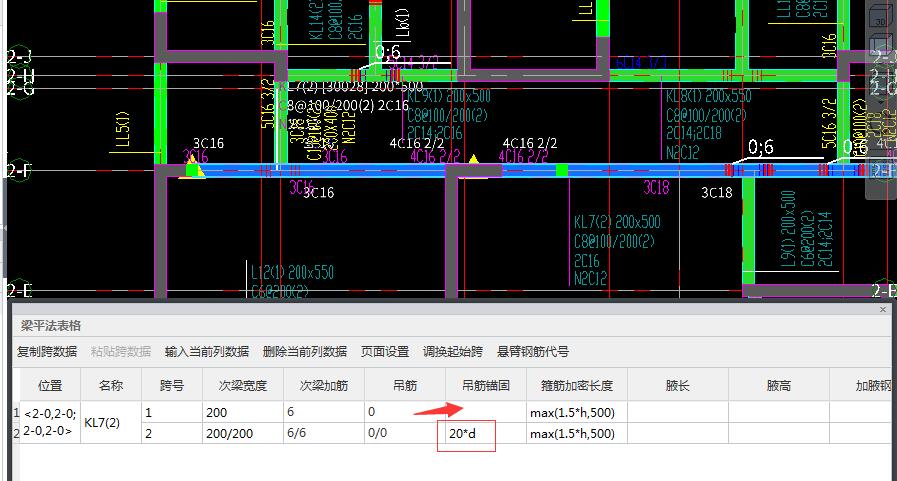Click span 1 箍筋加密长度 max(1.5*h,500) cell
The width and height of the screenshot is (897, 481).
click(577, 412)
